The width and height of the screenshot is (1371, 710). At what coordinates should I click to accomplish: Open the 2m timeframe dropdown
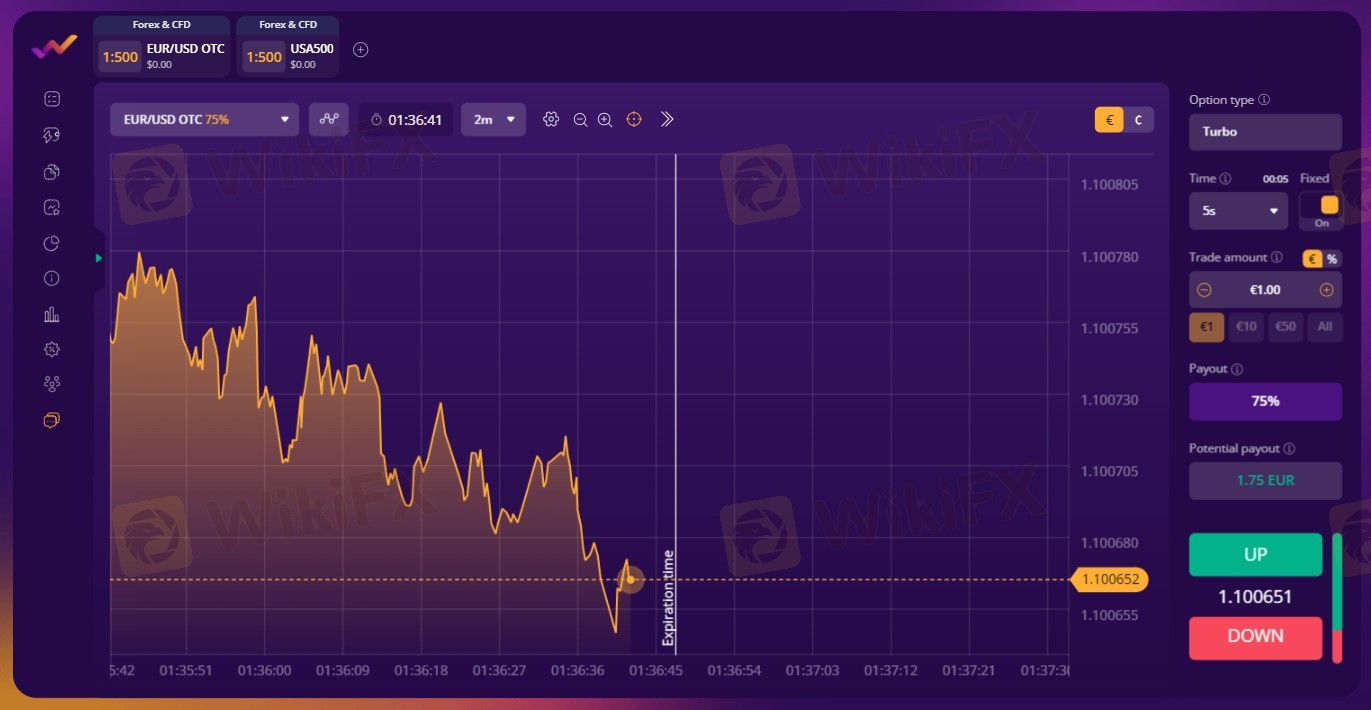click(x=493, y=119)
